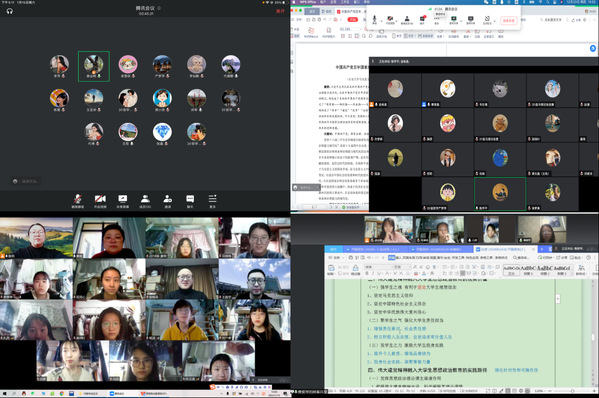The height and width of the screenshot is (398, 599).
Task: Click the invite icon in the dark meeting toolbar
Action: (168, 199)
